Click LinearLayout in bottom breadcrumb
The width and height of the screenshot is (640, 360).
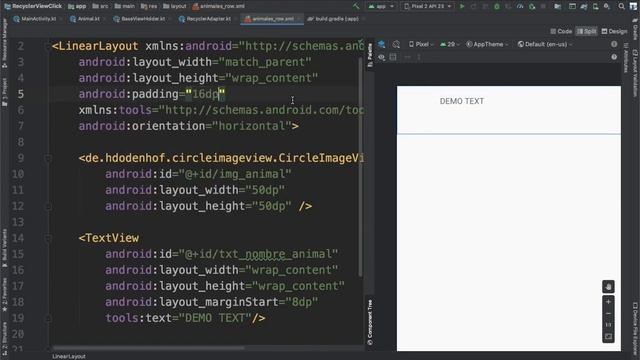pos(69,356)
